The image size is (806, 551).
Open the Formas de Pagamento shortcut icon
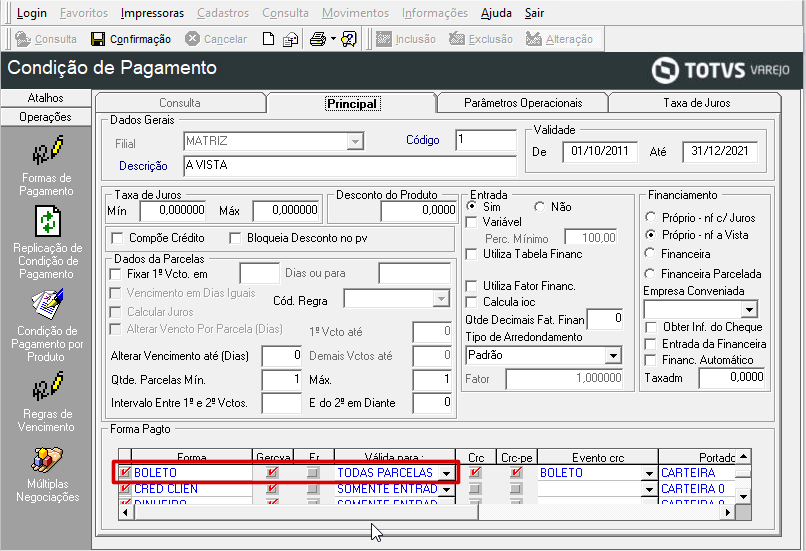(47, 150)
